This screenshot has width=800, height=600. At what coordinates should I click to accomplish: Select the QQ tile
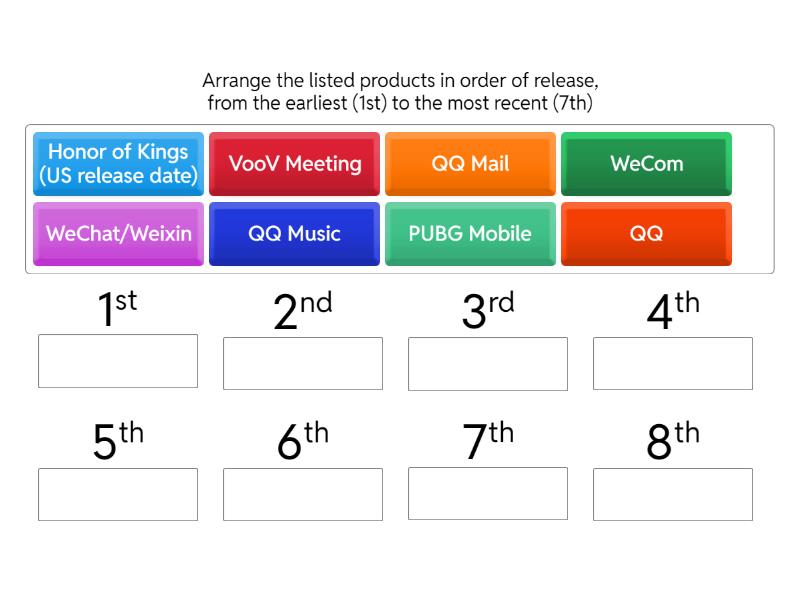click(646, 234)
